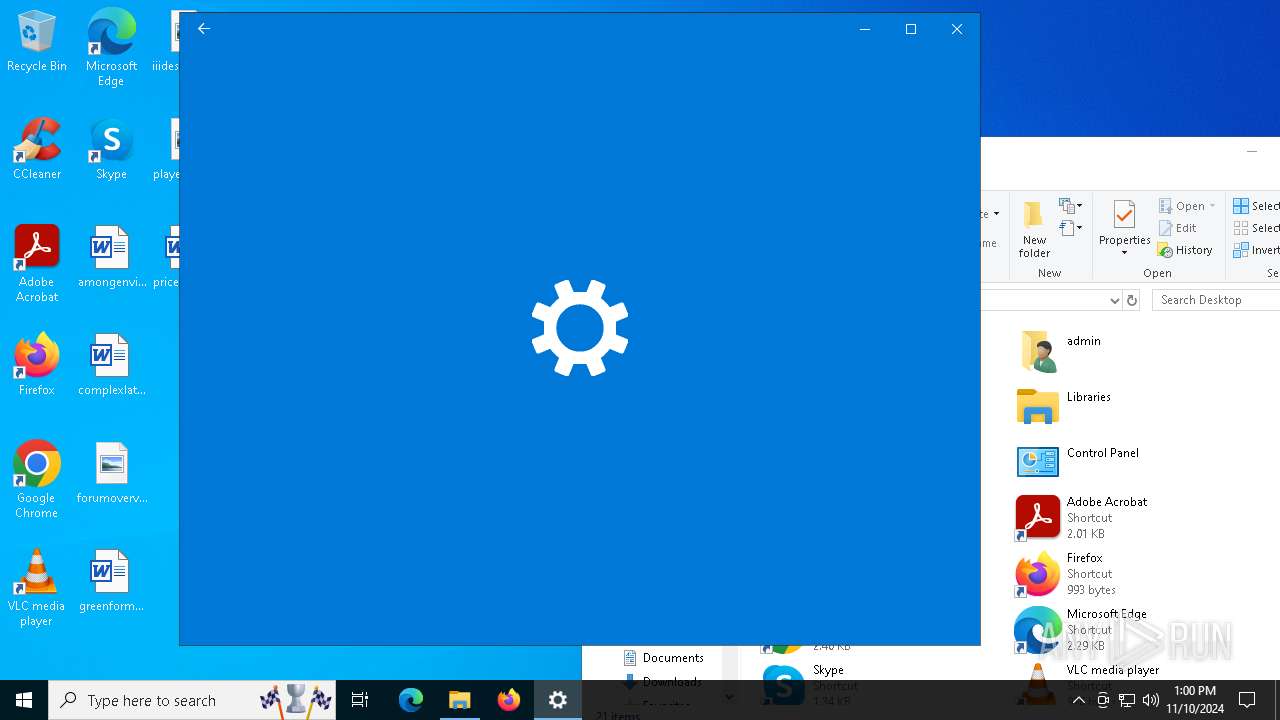Show hidden system tray icons
The width and height of the screenshot is (1280, 720).
pyautogui.click(x=1079, y=700)
